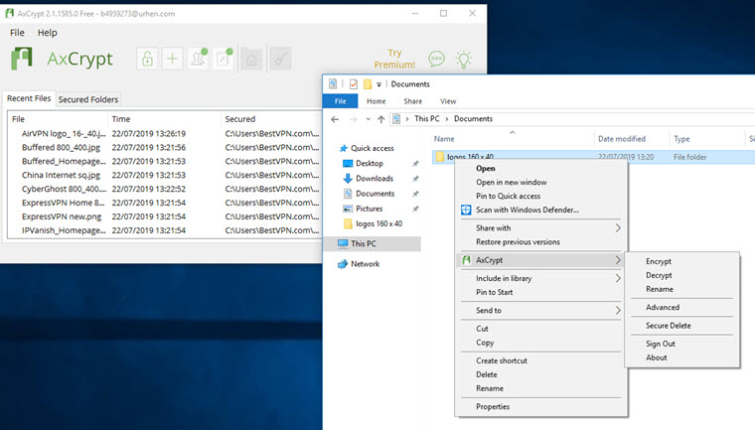This screenshot has width=755, height=430.
Task: Expand the AxCrypt context submenu arrow
Action: pos(618,260)
